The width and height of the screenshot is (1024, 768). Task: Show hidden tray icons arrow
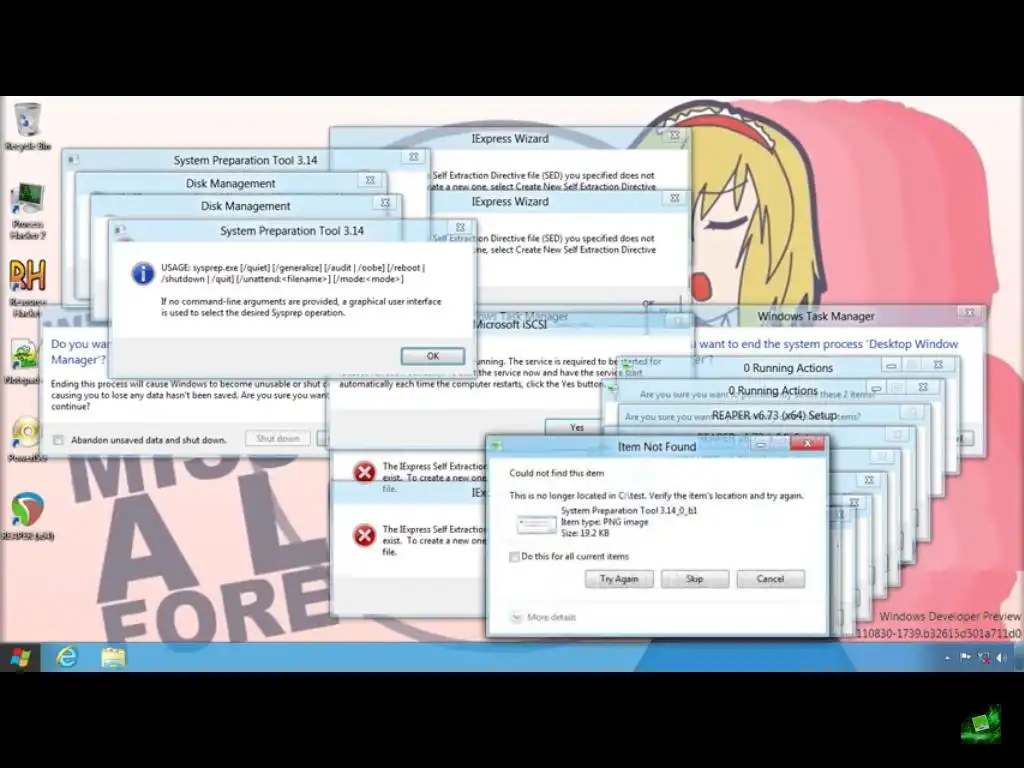tap(947, 658)
